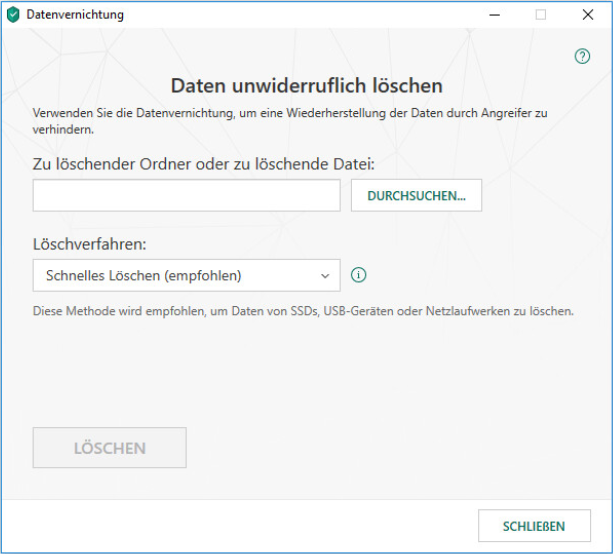The width and height of the screenshot is (613, 554).
Task: Click the Löschverfahren: label
Action: coord(89,243)
